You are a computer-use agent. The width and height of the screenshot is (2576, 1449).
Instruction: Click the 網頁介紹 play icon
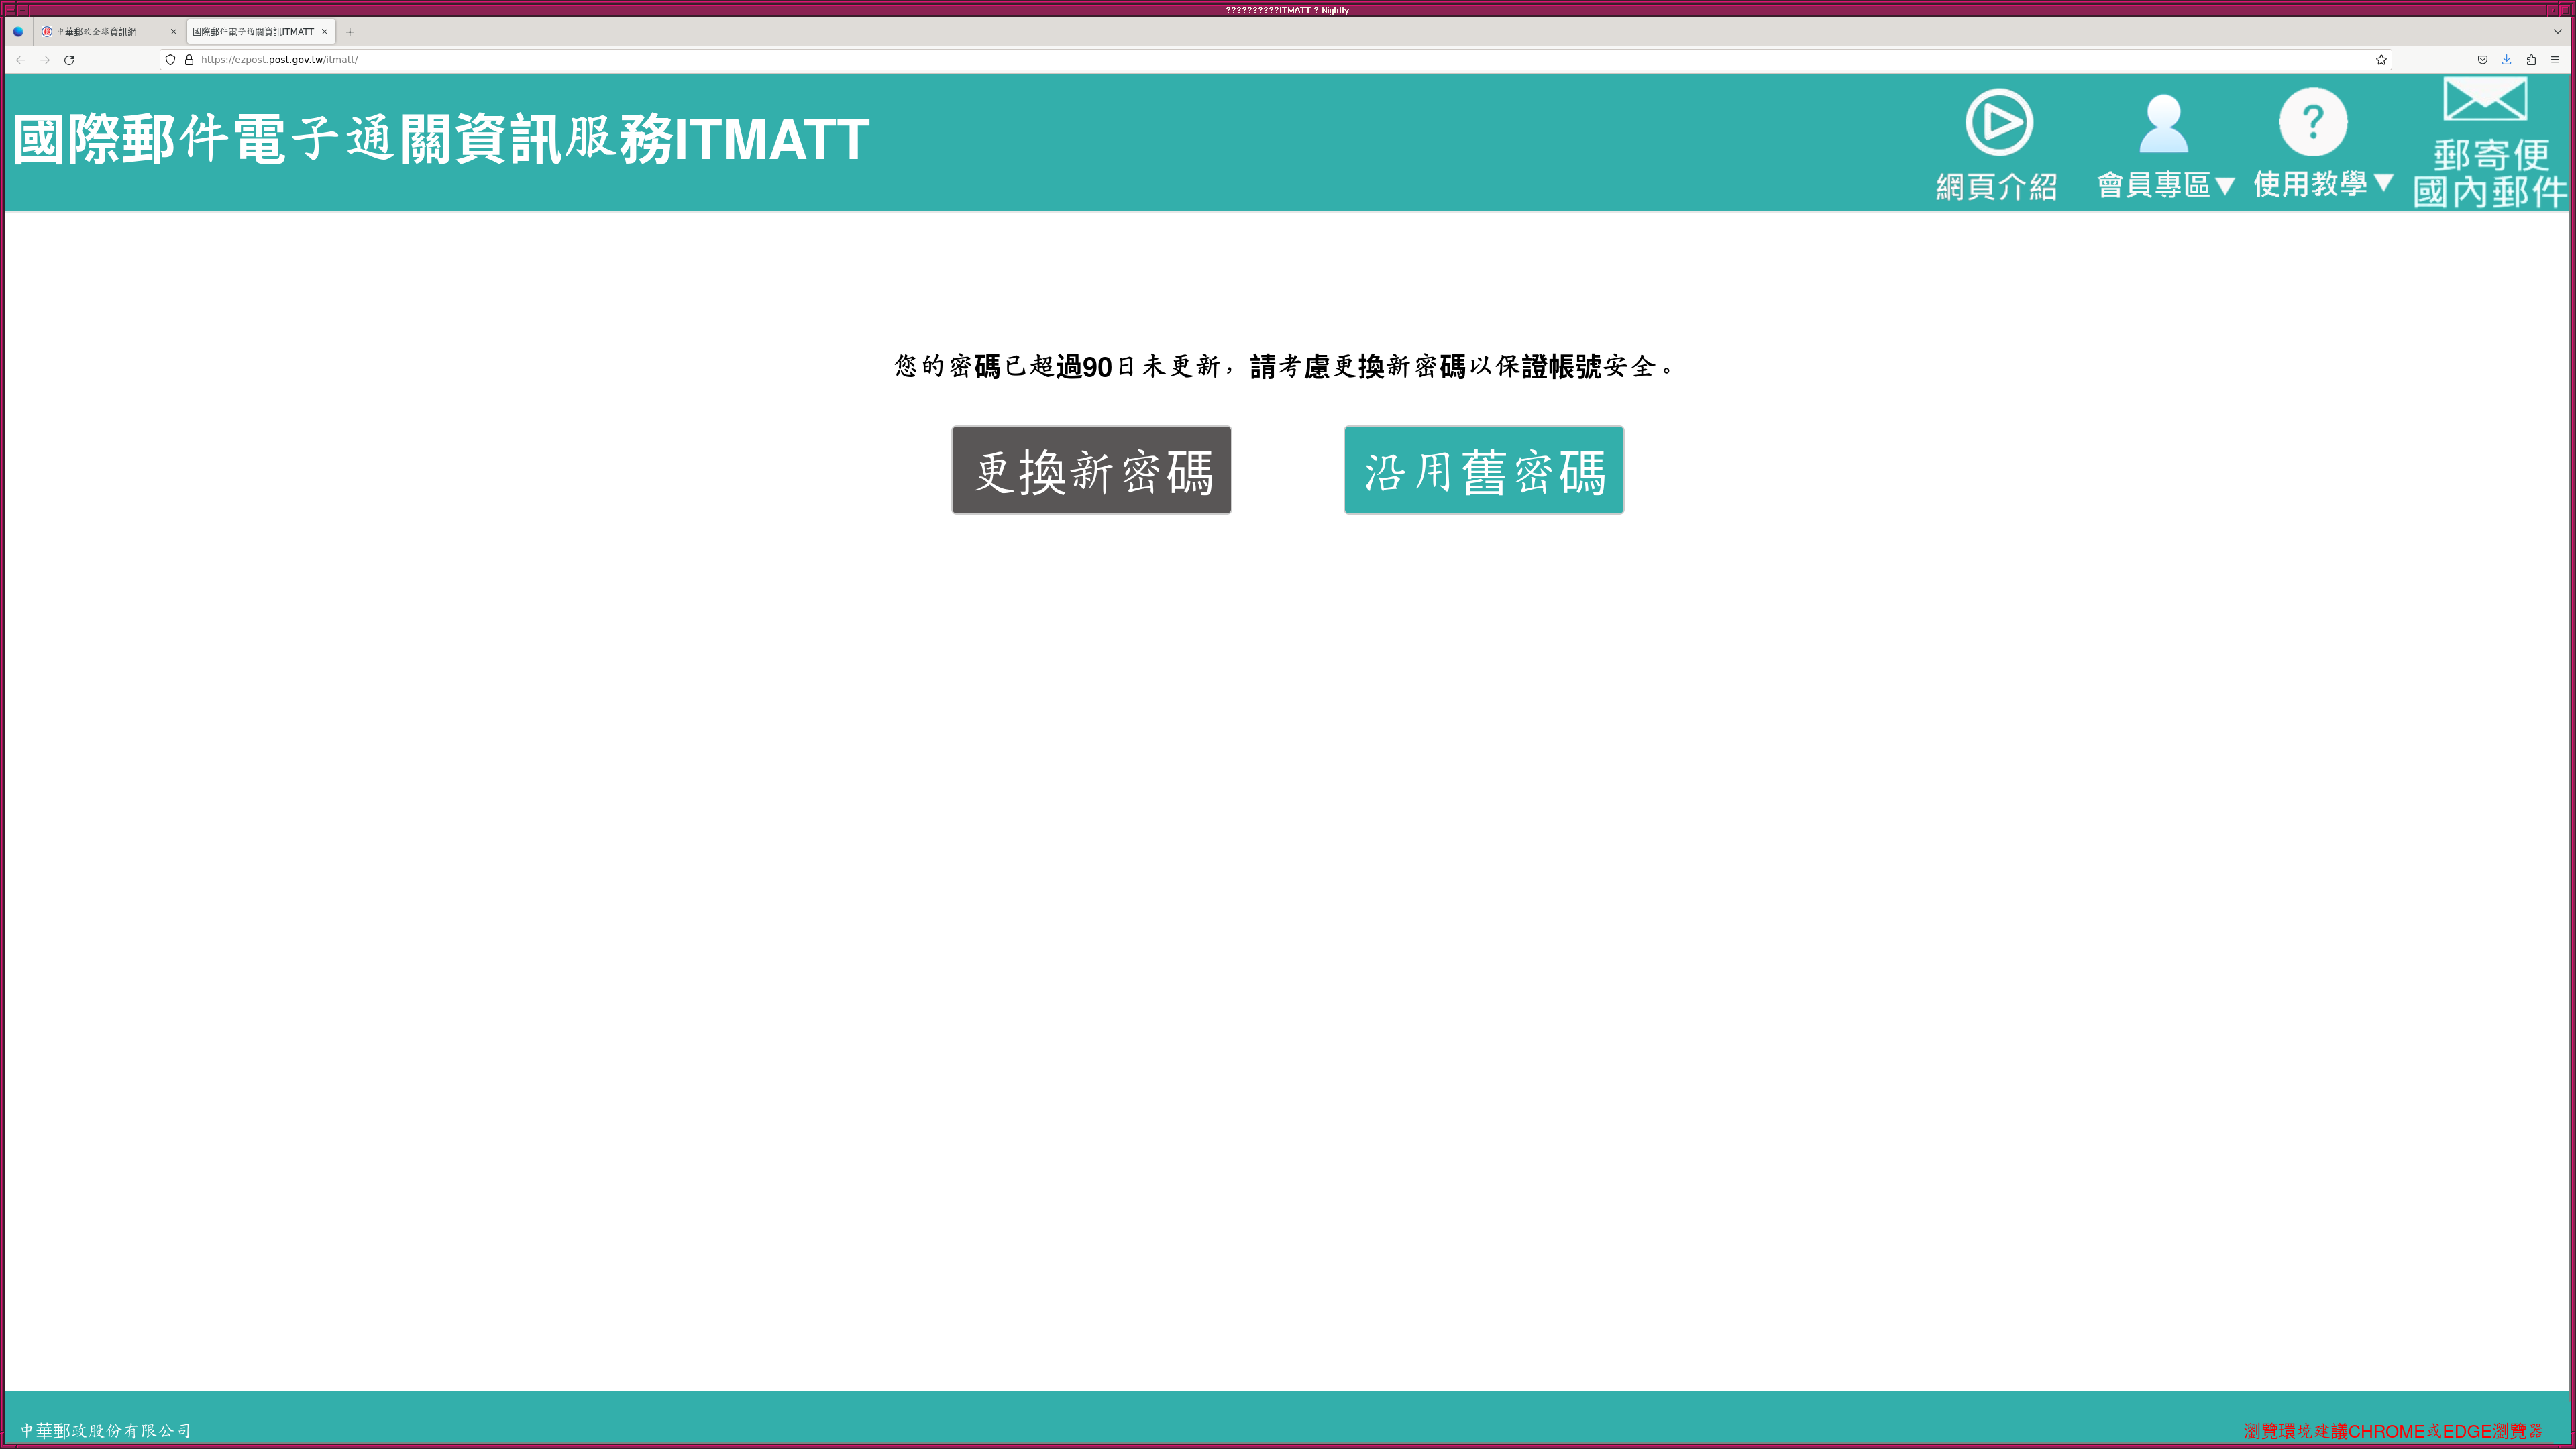tap(1998, 123)
